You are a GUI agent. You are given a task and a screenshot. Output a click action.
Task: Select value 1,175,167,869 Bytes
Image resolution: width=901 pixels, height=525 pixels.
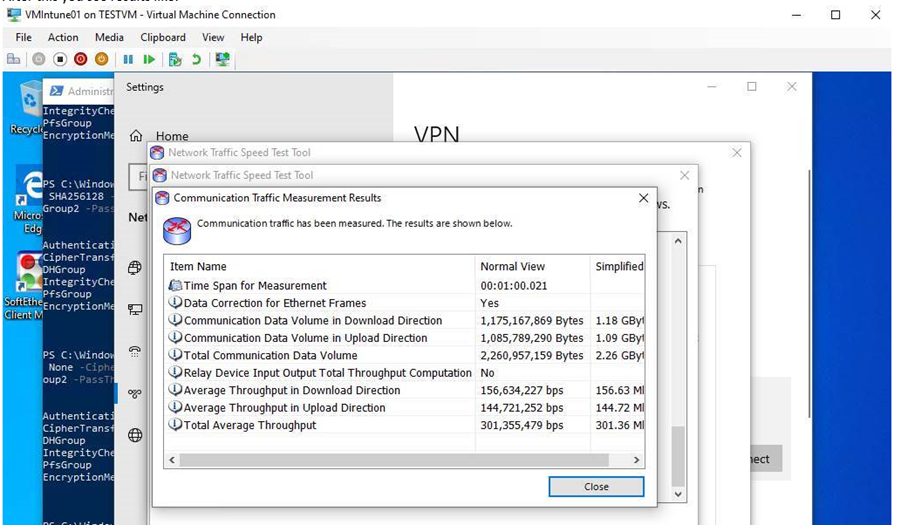point(532,321)
